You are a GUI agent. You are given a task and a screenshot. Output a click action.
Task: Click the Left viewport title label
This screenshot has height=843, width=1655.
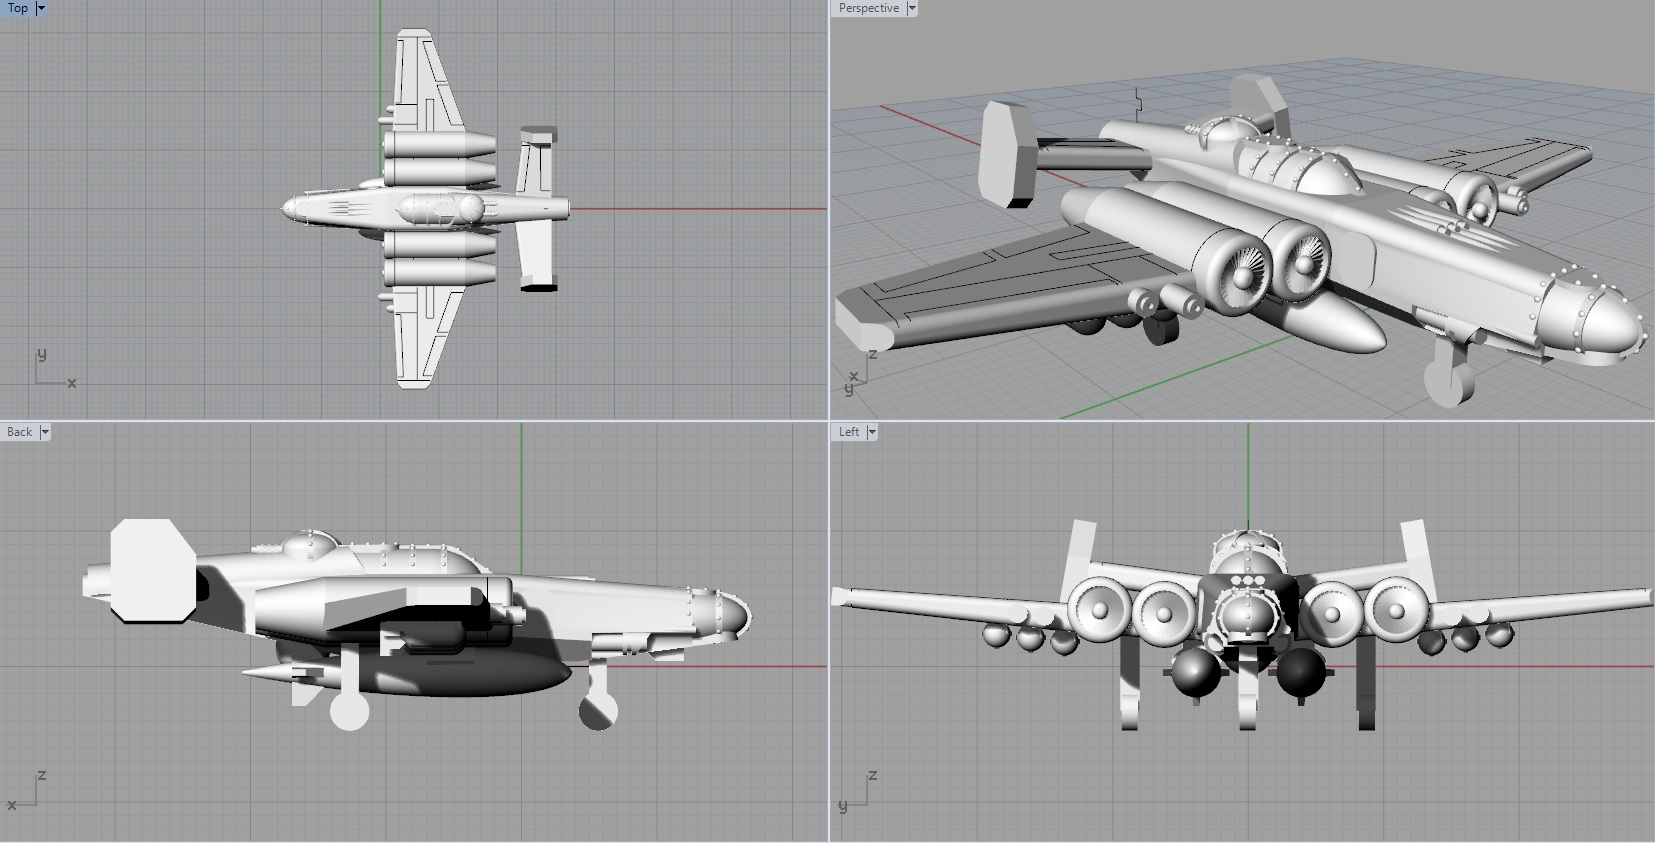[x=849, y=432]
